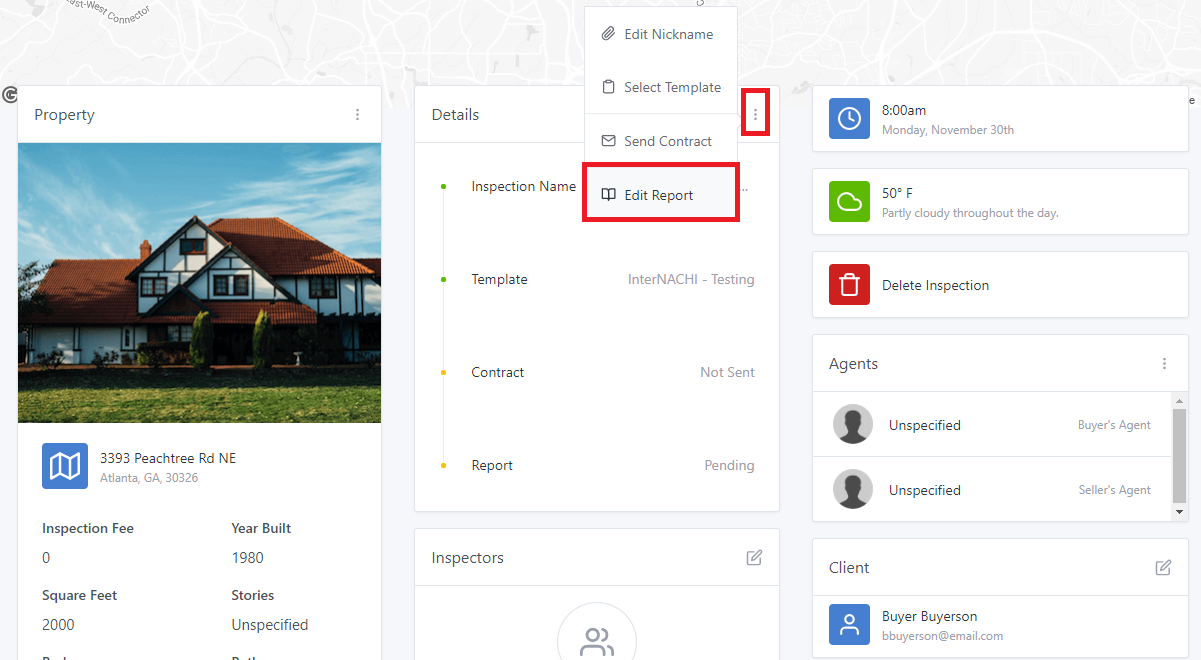1201x660 pixels.
Task: Click the Delete Inspection button
Action: pyautogui.click(x=935, y=285)
